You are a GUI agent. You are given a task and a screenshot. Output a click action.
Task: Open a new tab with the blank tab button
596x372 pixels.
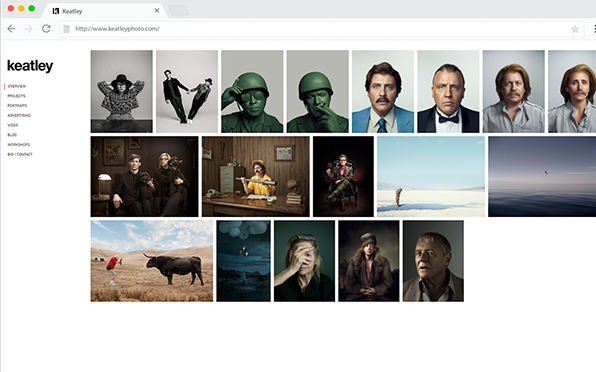point(179,11)
